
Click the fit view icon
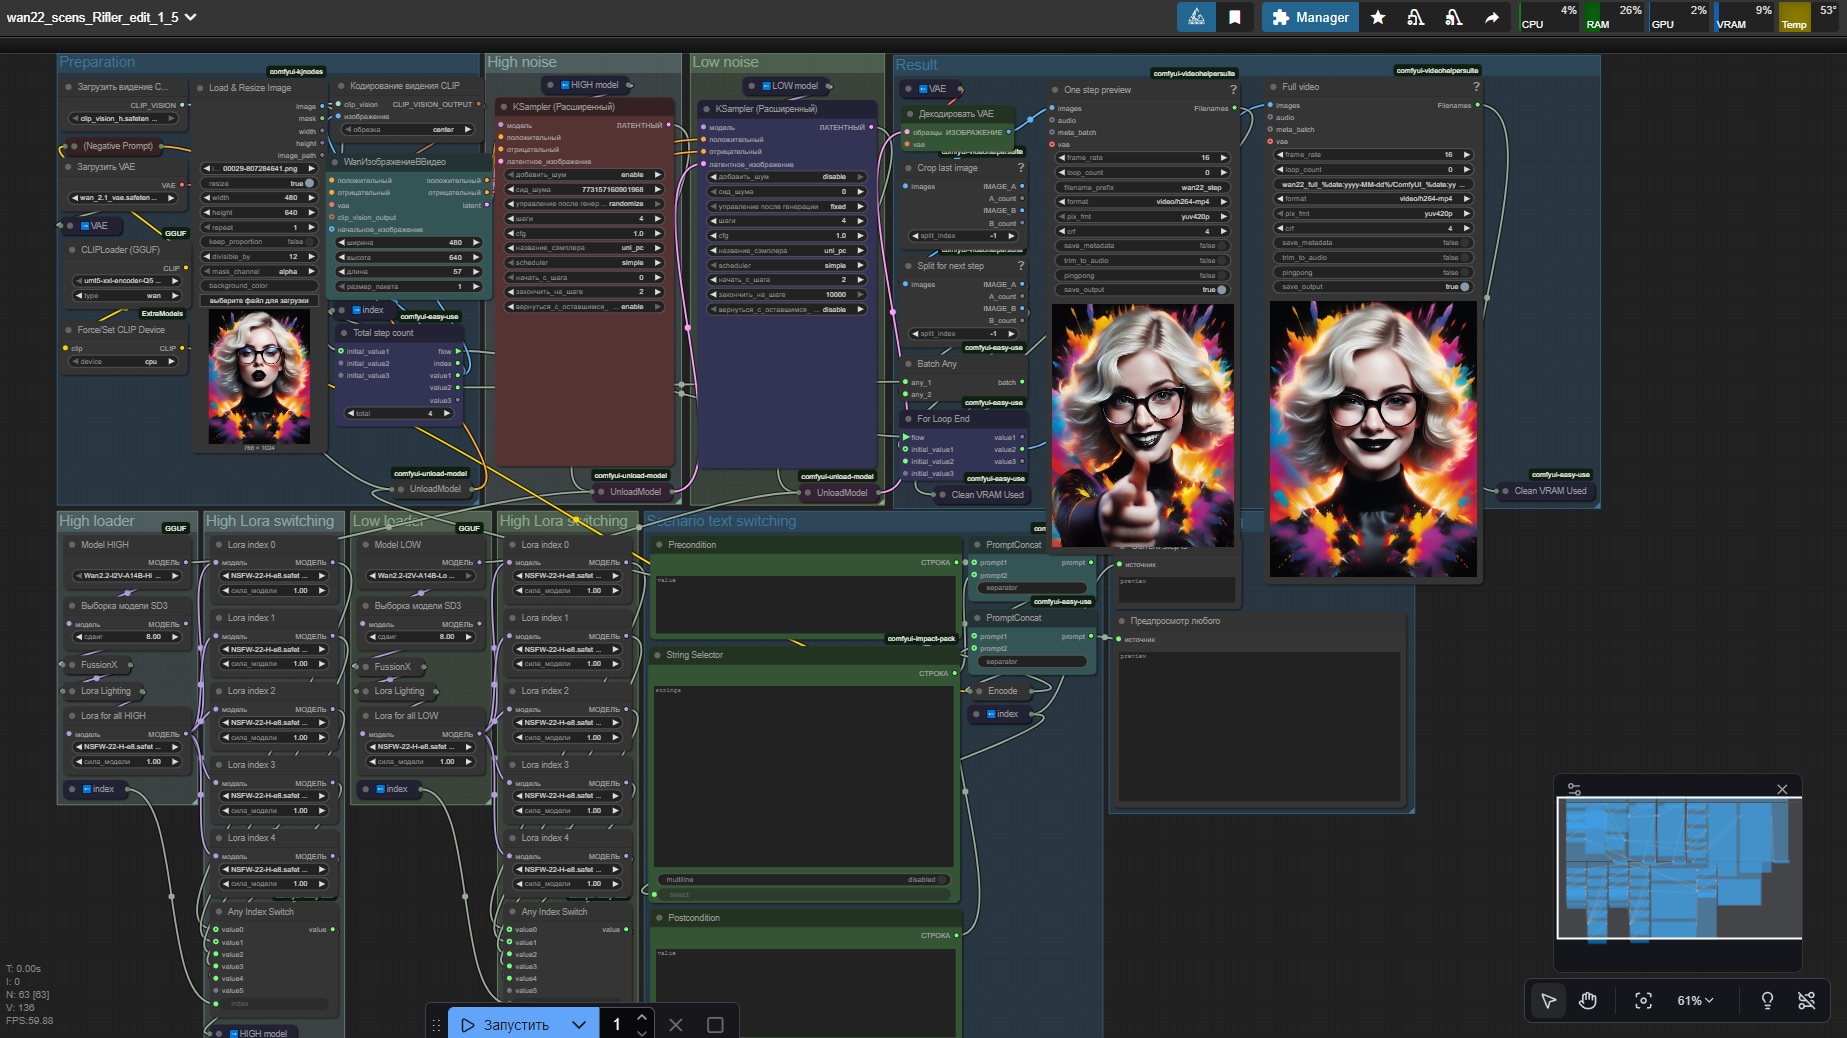[x=1643, y=1001]
